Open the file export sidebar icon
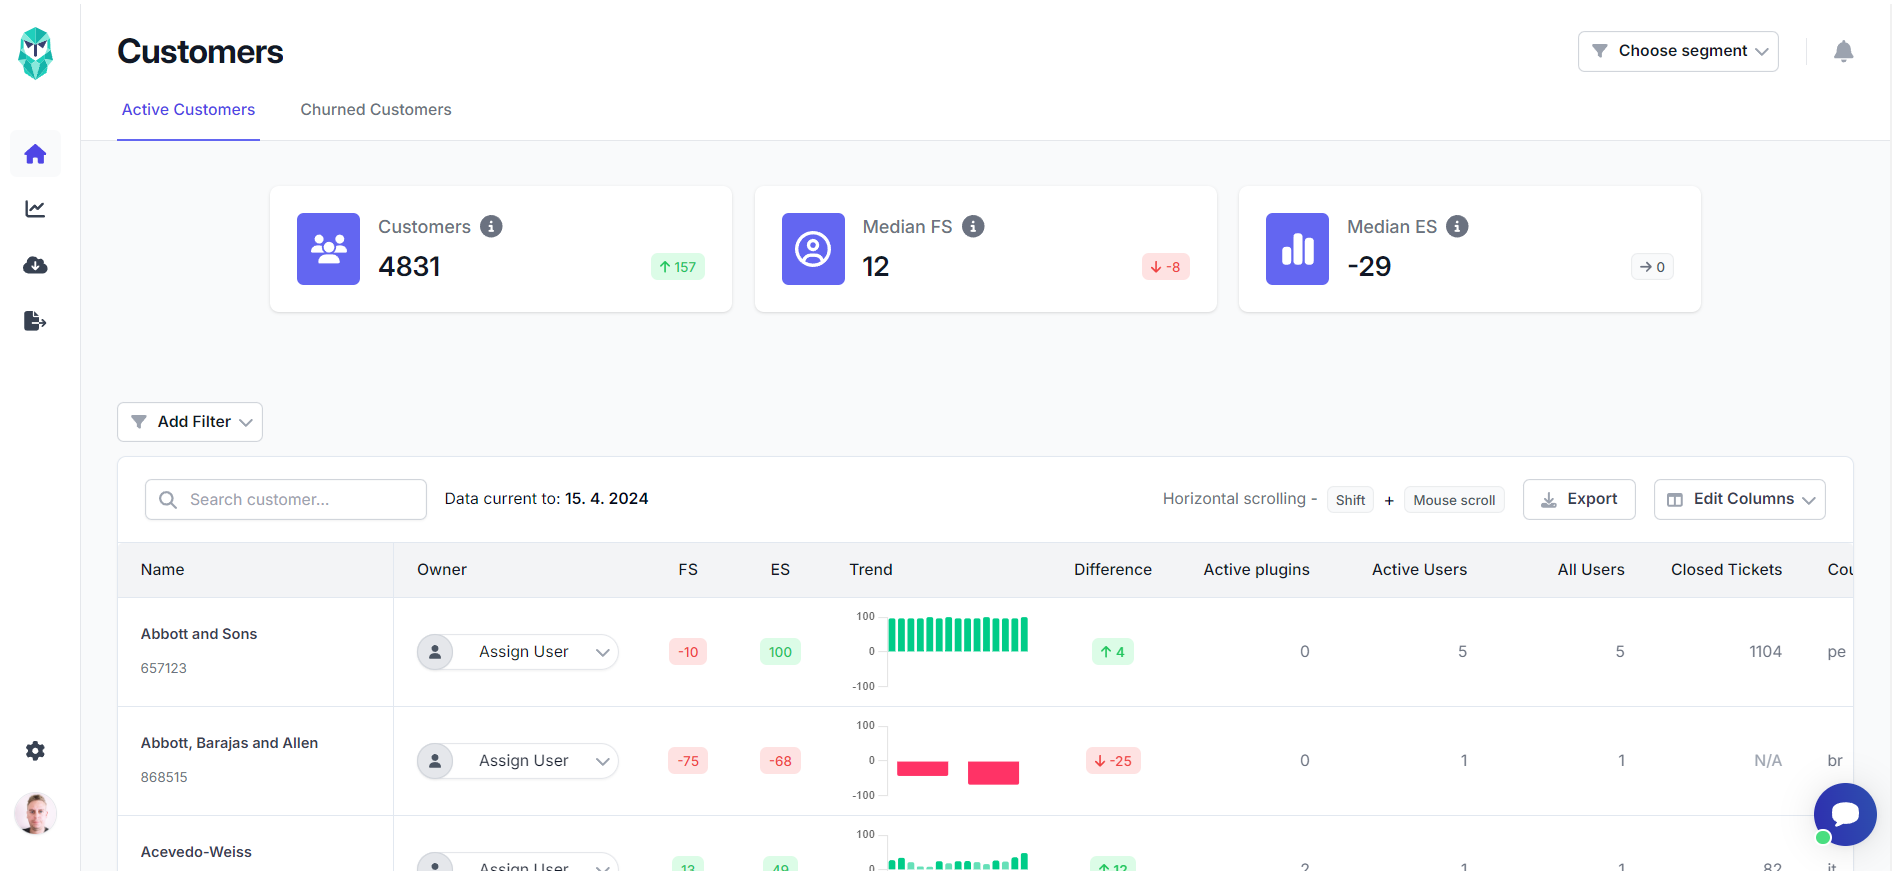The height and width of the screenshot is (871, 1892). [x=35, y=321]
